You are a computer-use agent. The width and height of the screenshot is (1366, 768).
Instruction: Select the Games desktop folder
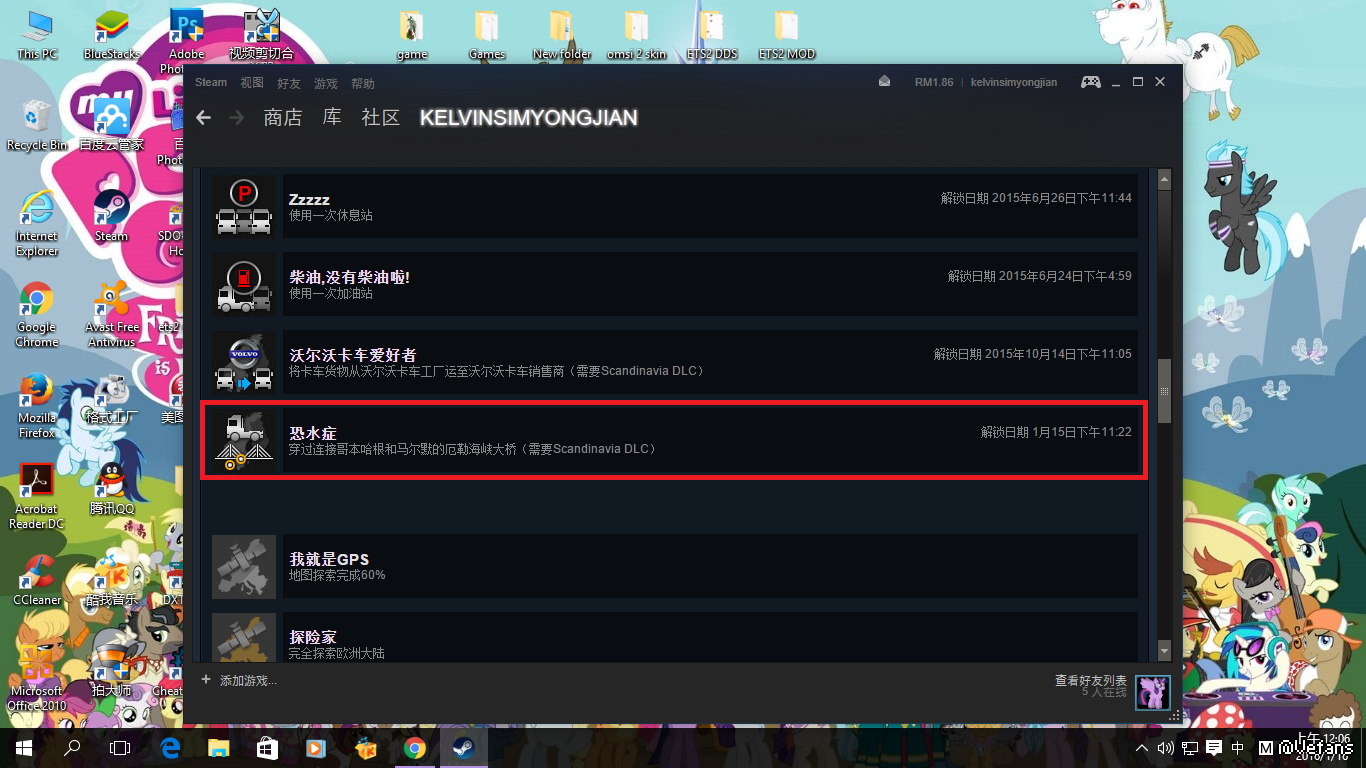click(487, 35)
